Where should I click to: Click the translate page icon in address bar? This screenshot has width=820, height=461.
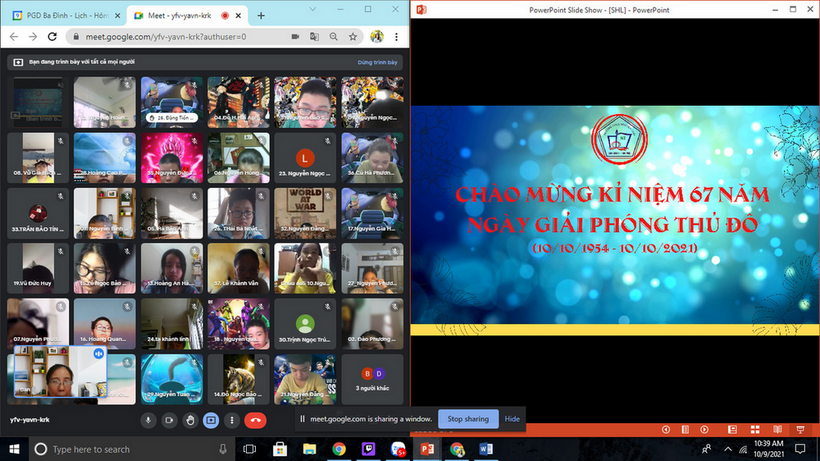click(x=315, y=37)
